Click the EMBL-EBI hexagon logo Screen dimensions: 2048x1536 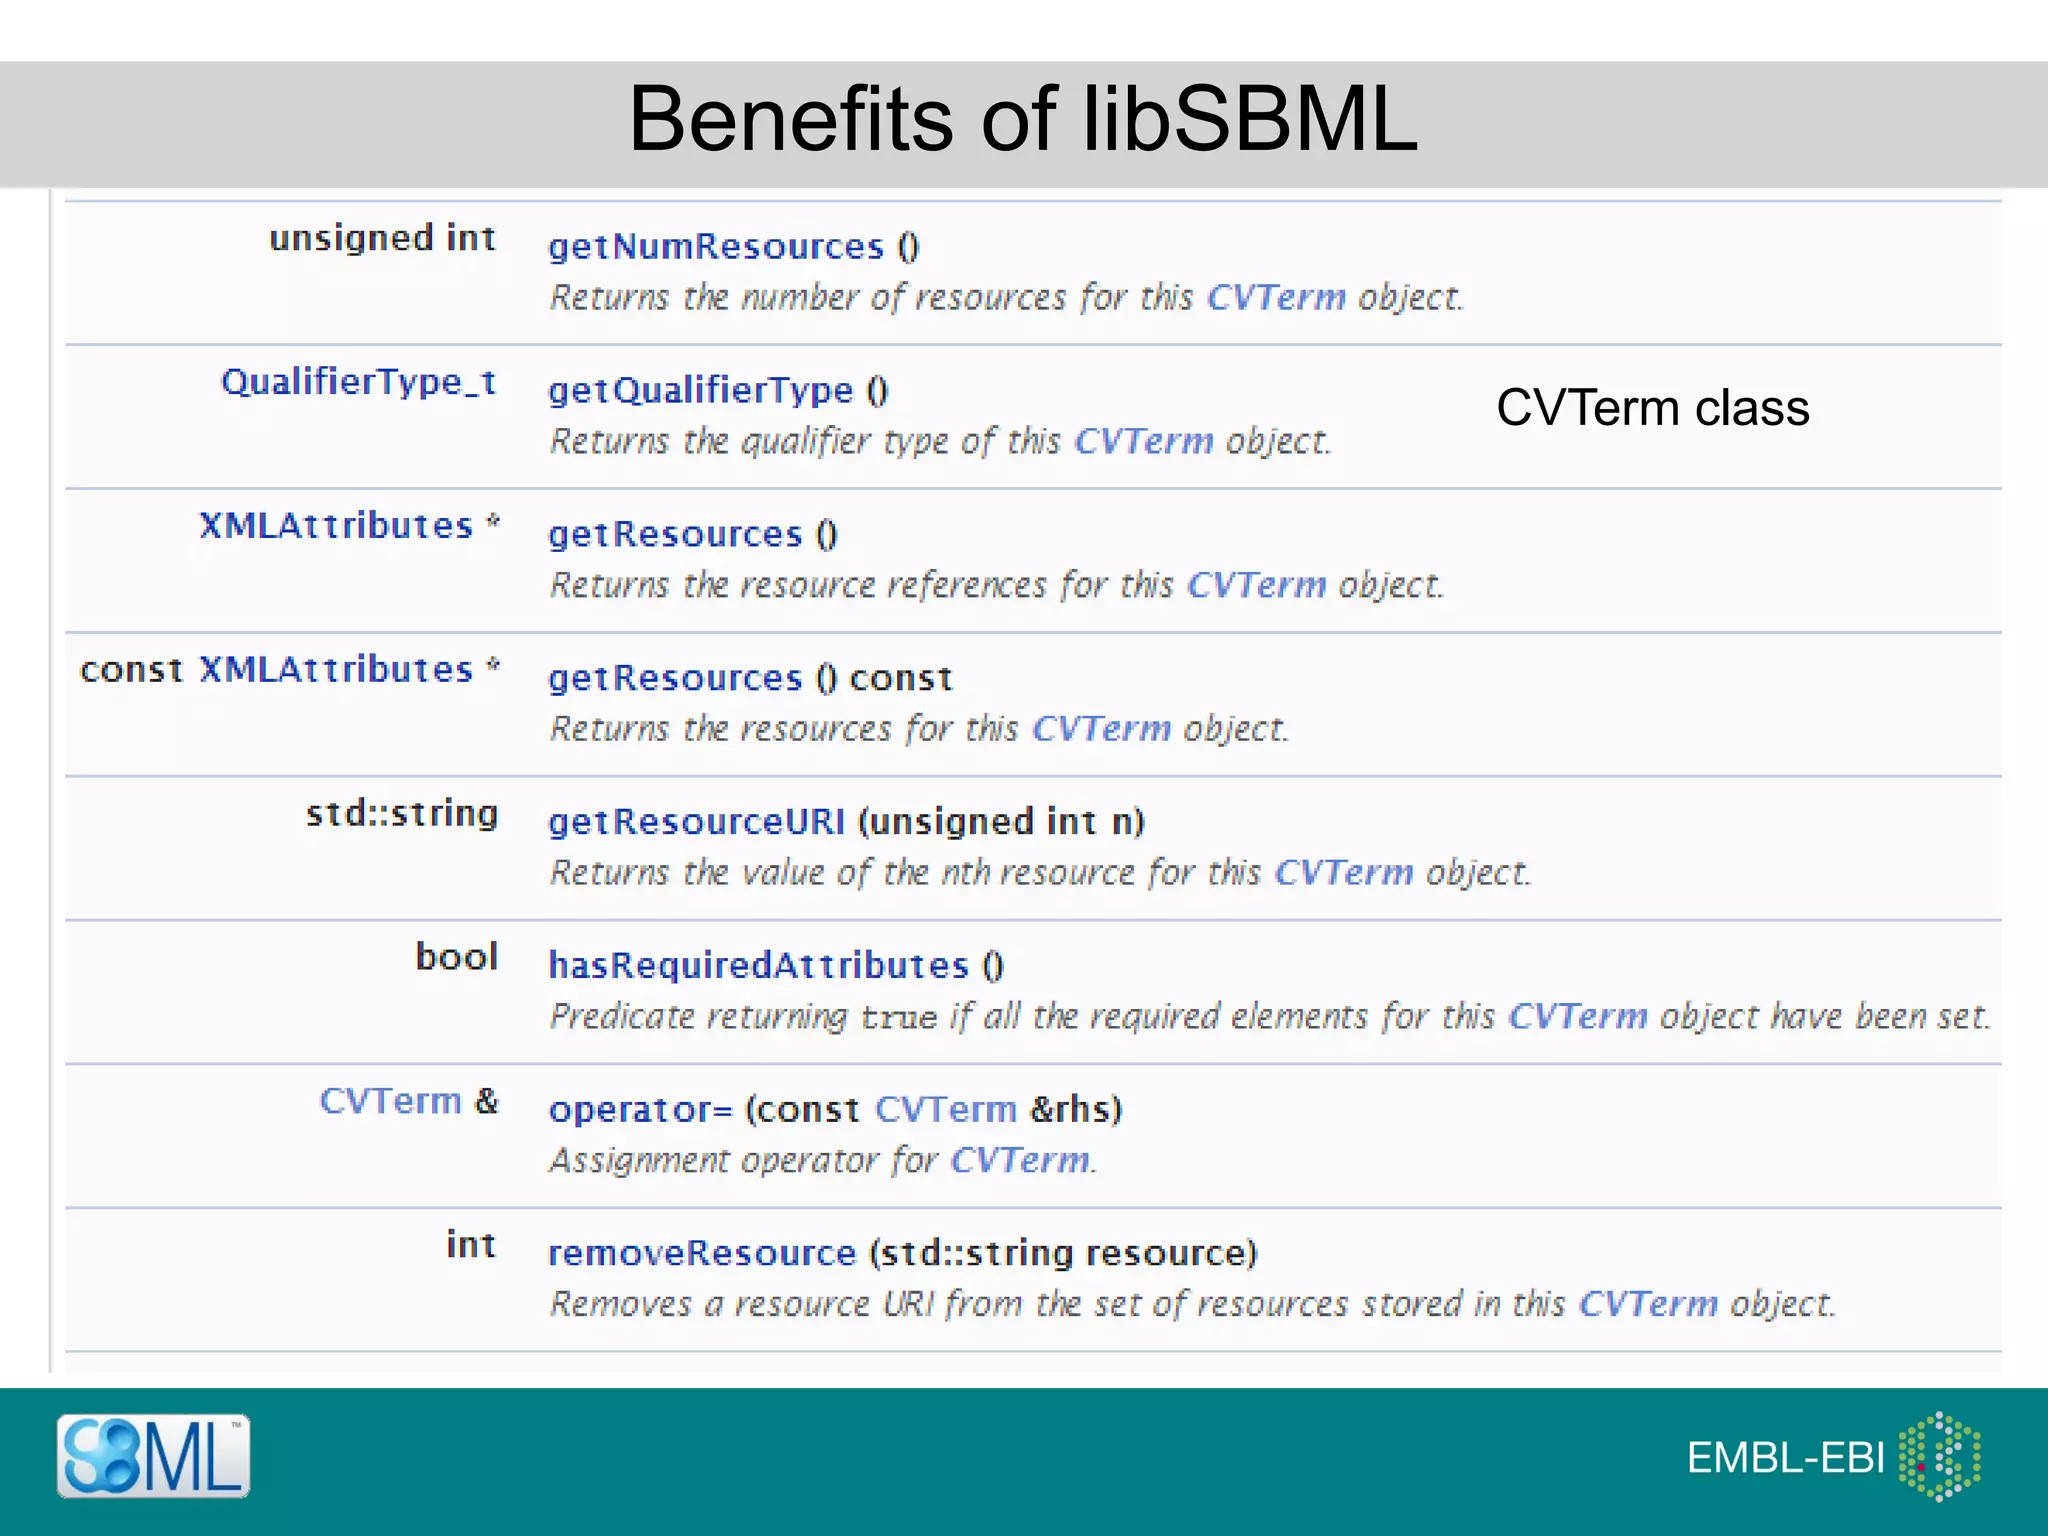[1939, 1457]
